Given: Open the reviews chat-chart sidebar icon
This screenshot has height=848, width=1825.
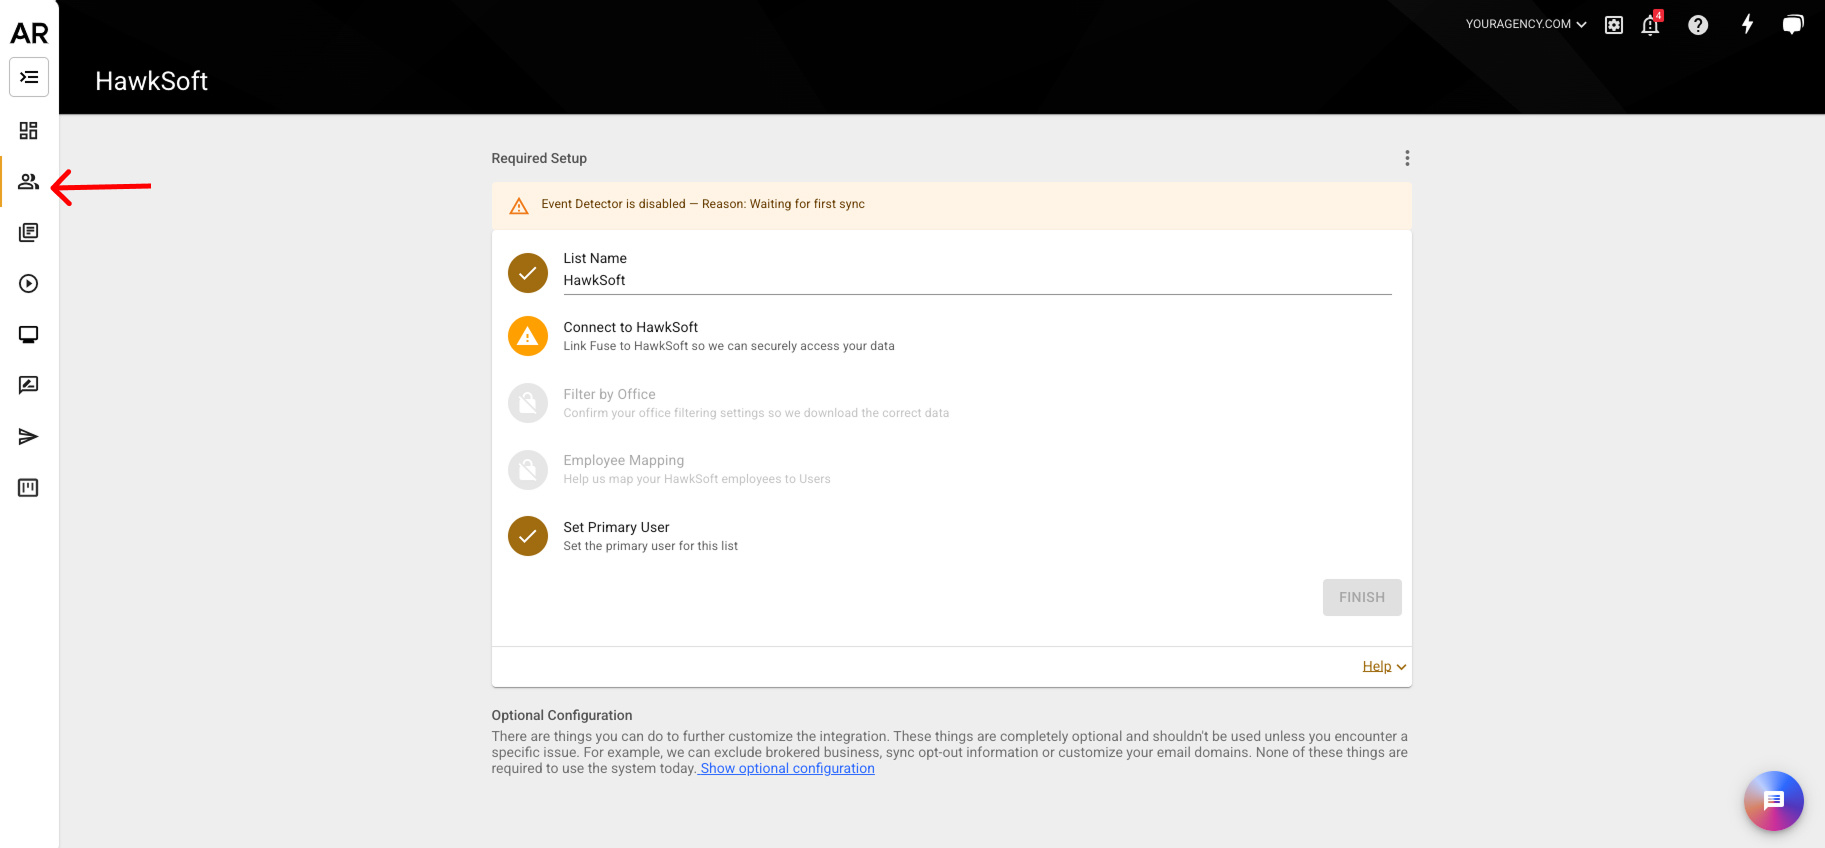Looking at the screenshot, I should click(29, 385).
